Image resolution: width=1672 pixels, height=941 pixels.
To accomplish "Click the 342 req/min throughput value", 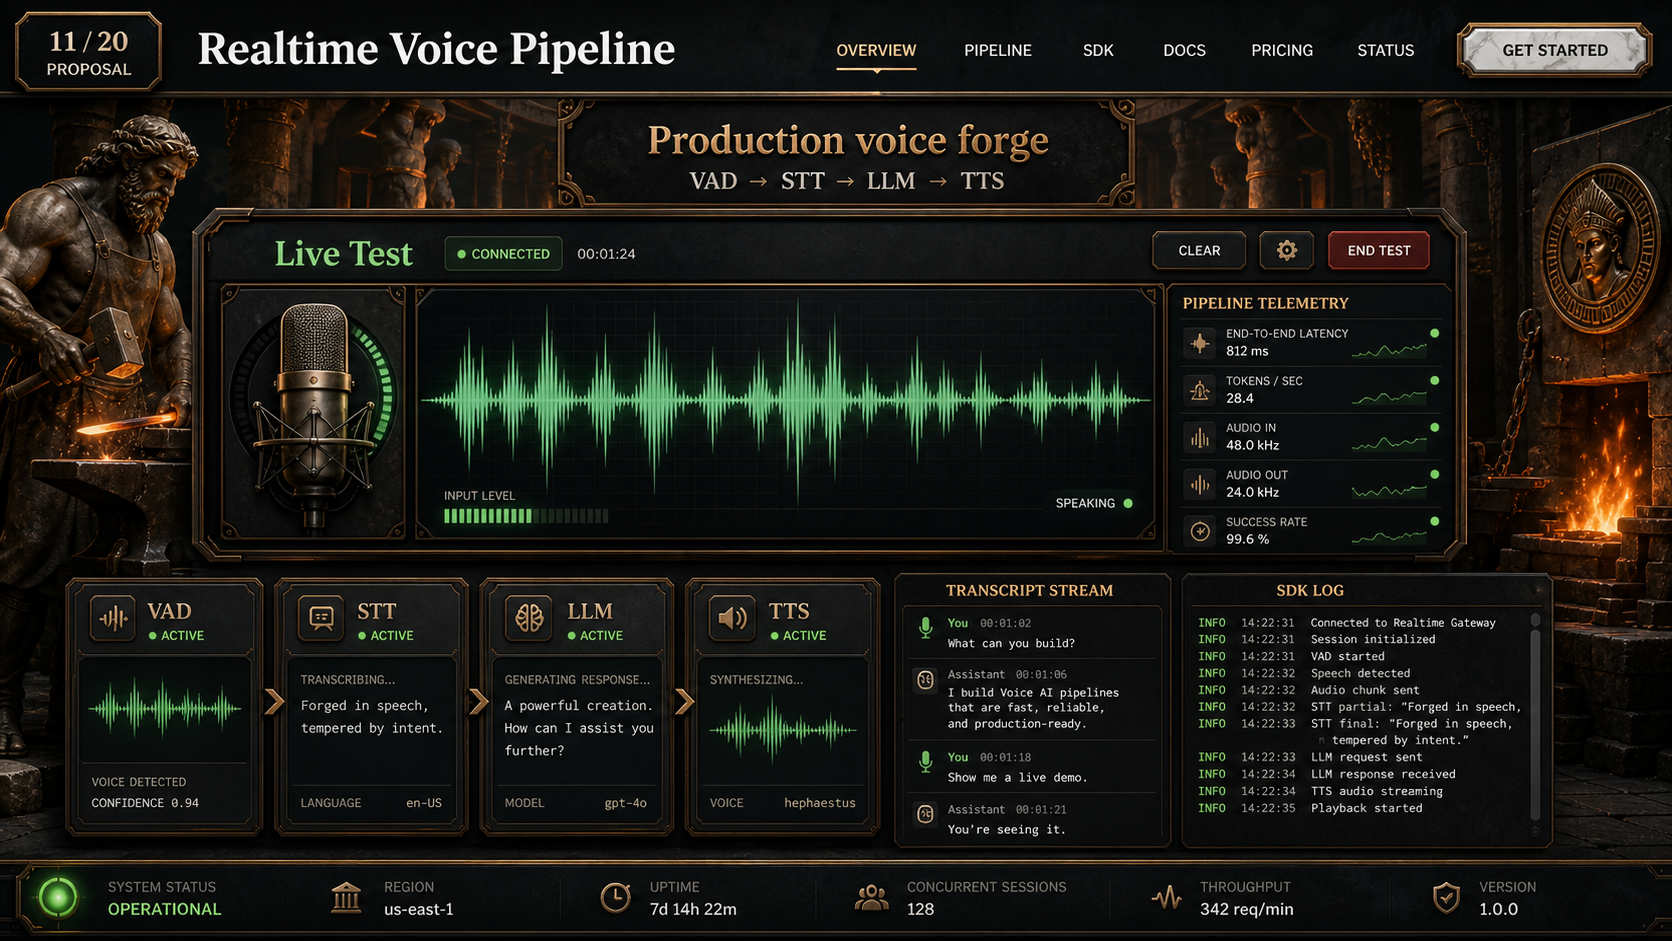I will (x=1246, y=909).
